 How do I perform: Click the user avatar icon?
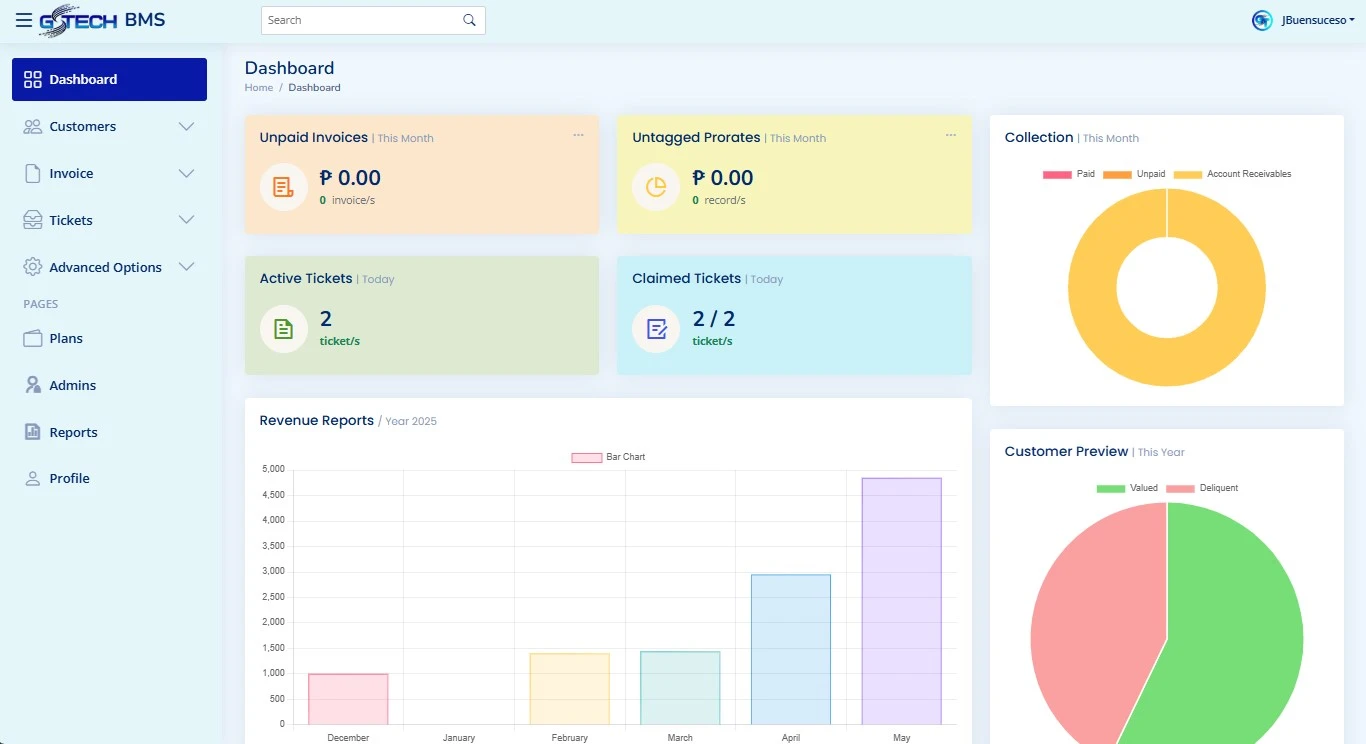coord(1262,20)
